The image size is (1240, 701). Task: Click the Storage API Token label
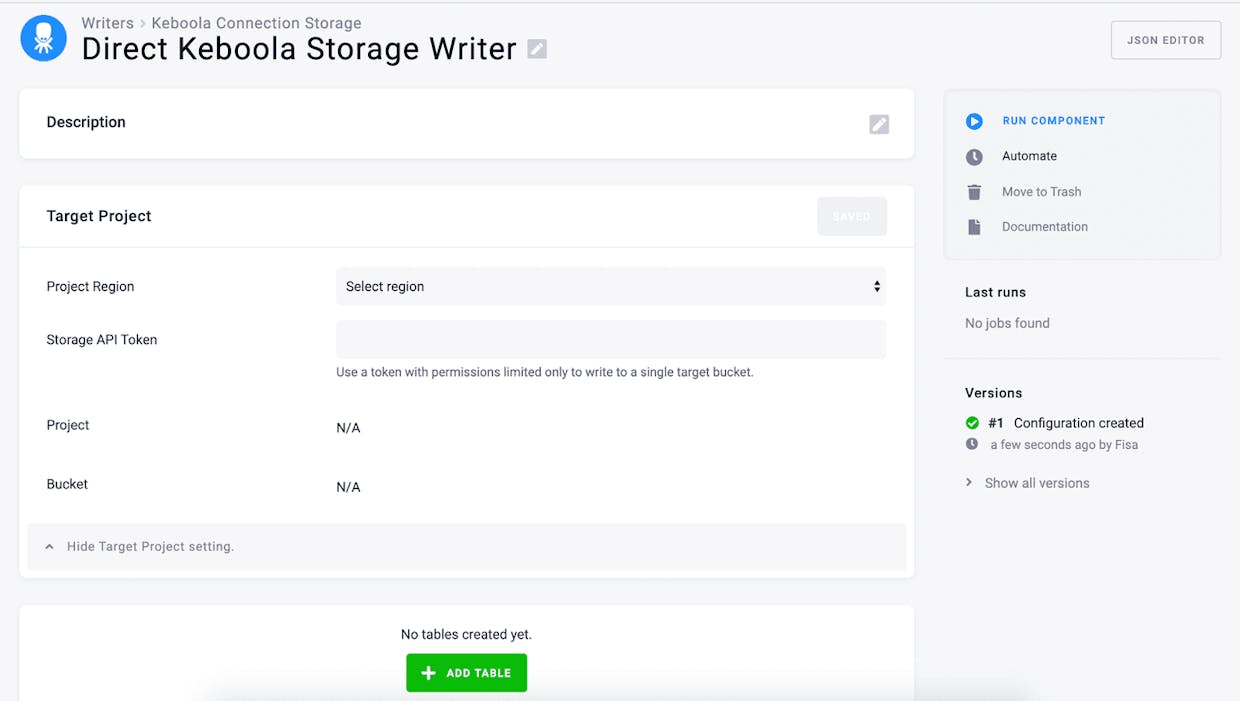pyautogui.click(x=102, y=340)
